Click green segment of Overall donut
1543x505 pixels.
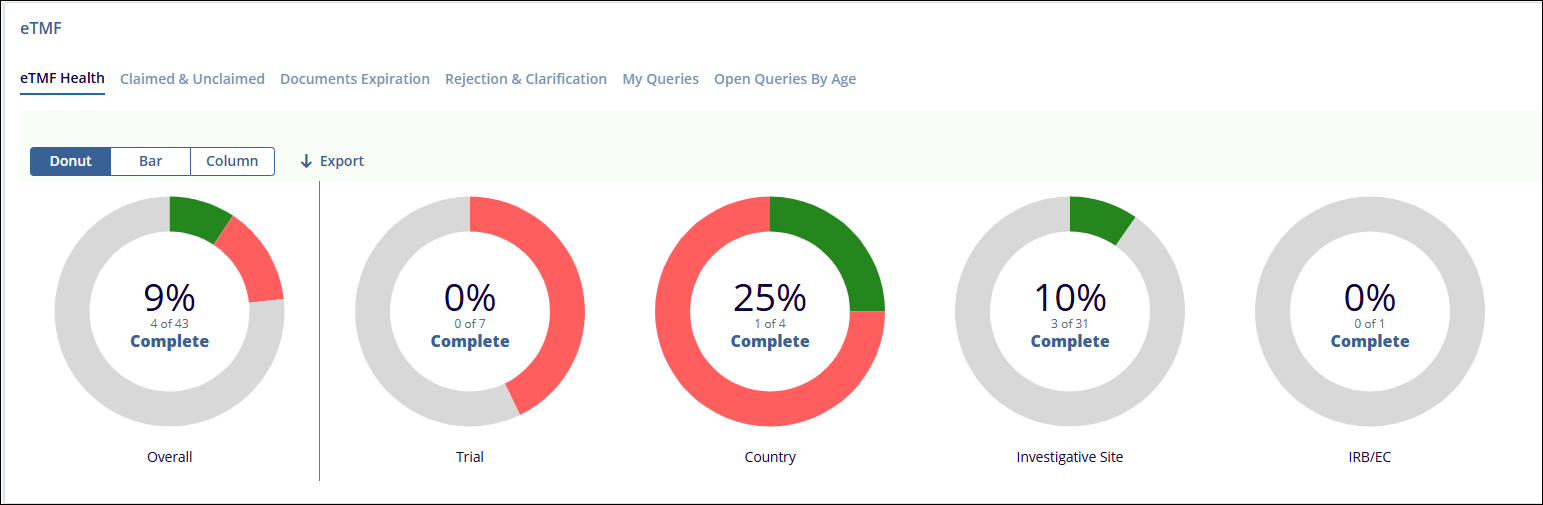[195, 217]
